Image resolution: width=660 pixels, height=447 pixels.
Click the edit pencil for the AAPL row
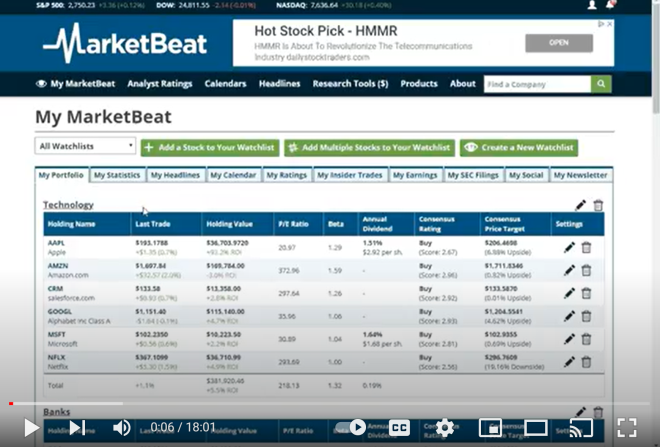pyautogui.click(x=569, y=247)
